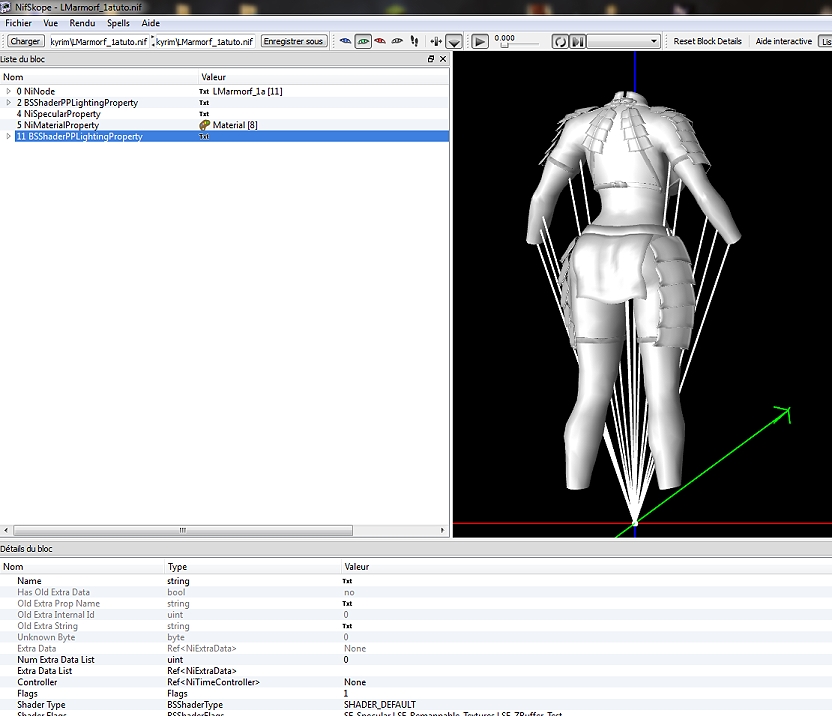Select the 4 NiSpecularProperty block
The height and width of the screenshot is (716, 832).
58,114
